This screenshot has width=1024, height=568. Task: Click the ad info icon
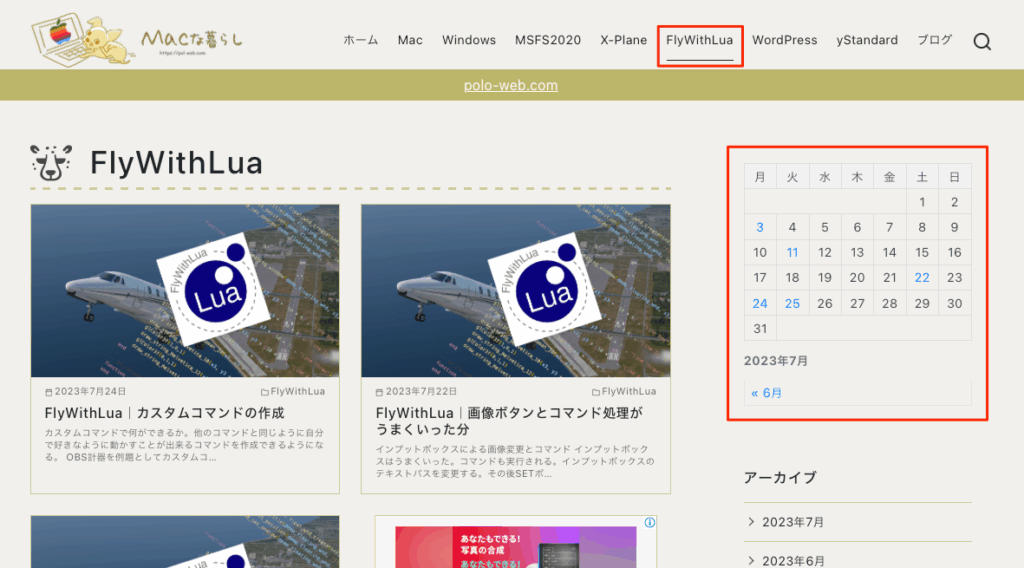point(649,522)
